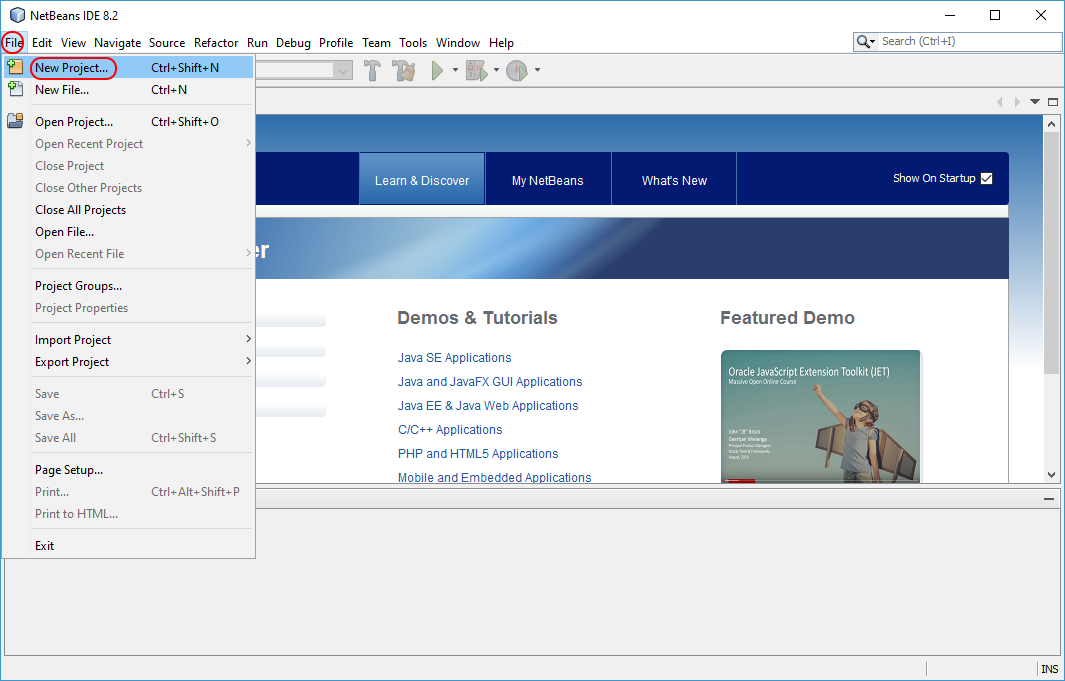Open the Java SE Applications link
Viewport: 1065px width, 681px height.
click(454, 358)
